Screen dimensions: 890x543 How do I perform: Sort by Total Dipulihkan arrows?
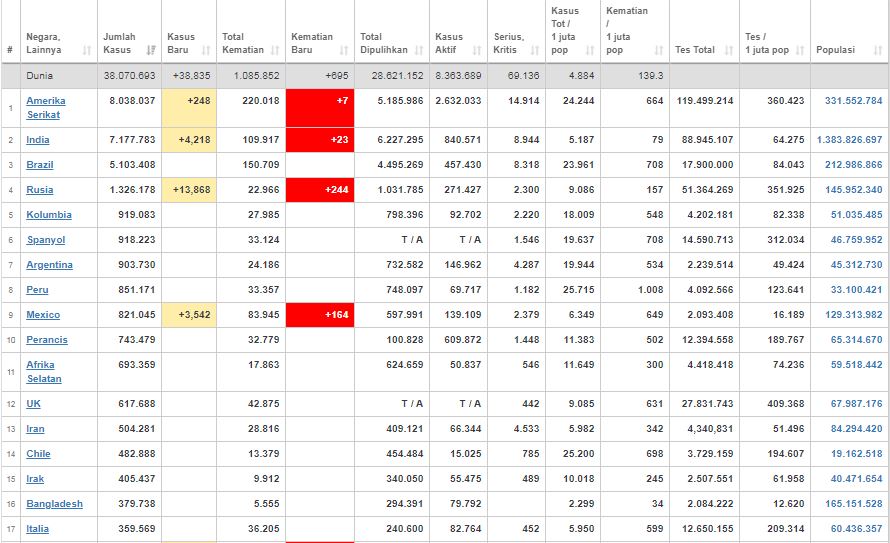[419, 50]
